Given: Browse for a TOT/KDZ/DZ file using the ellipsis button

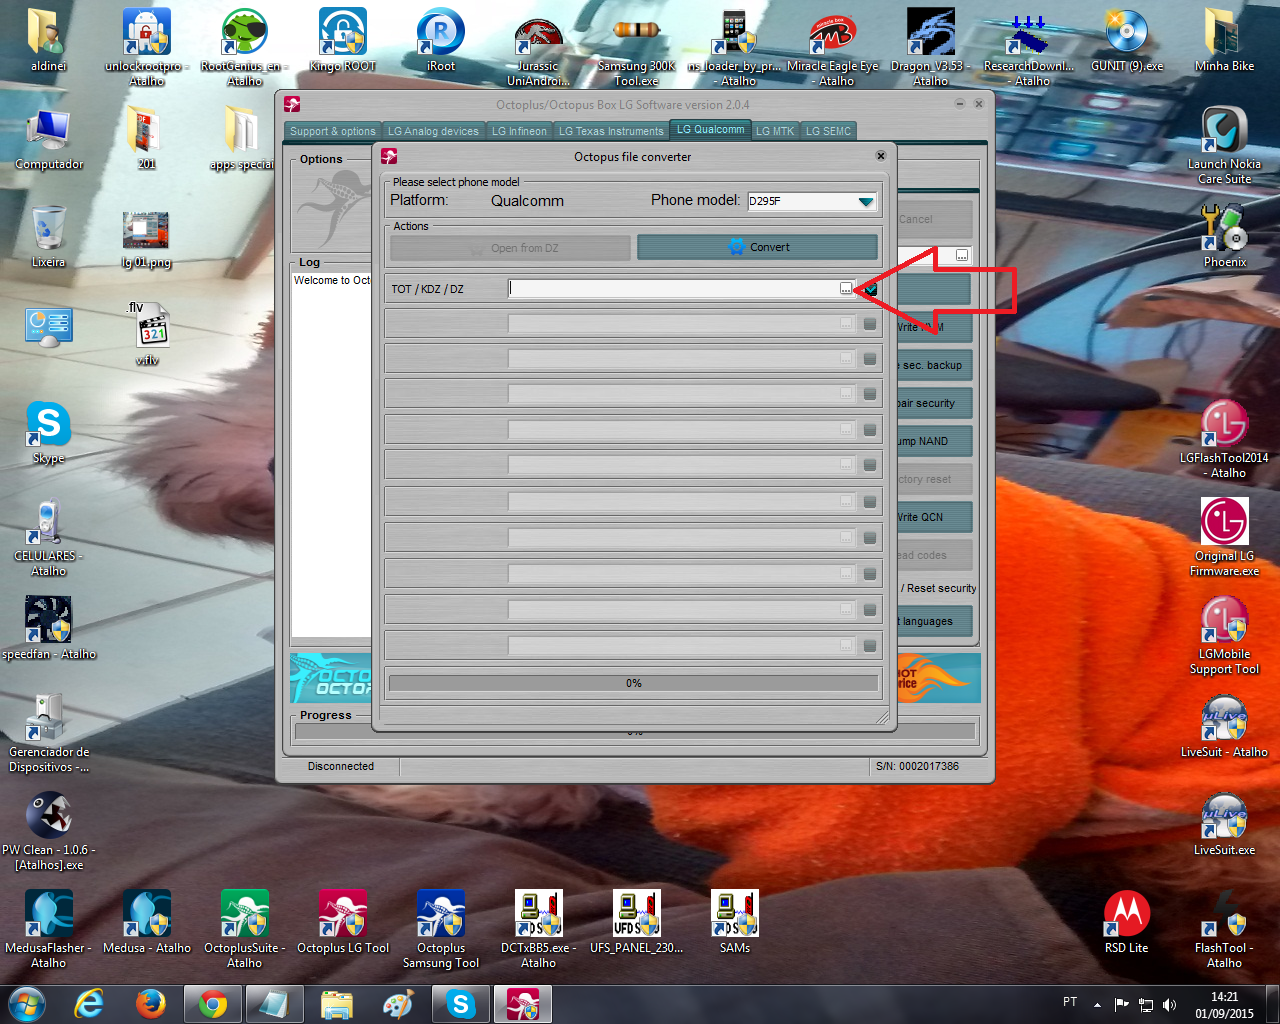Looking at the screenshot, I should [846, 289].
